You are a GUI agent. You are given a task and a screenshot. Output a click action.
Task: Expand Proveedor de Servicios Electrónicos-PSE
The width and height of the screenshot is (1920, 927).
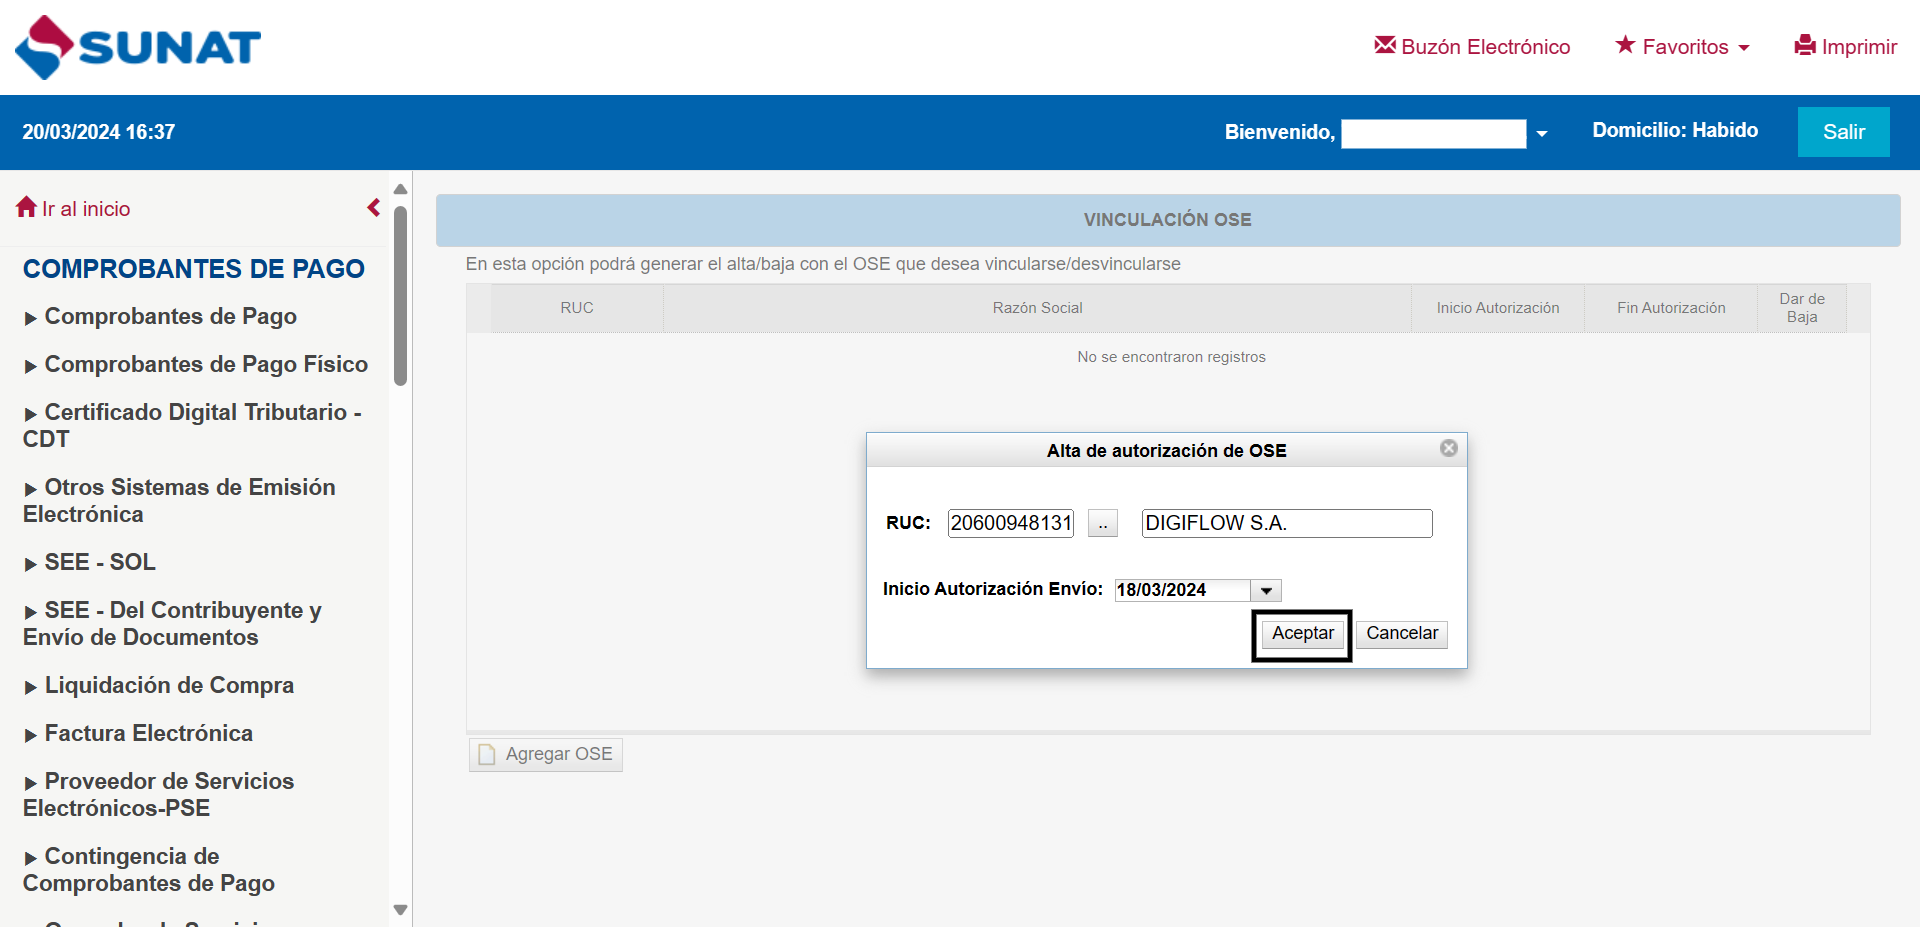(159, 794)
